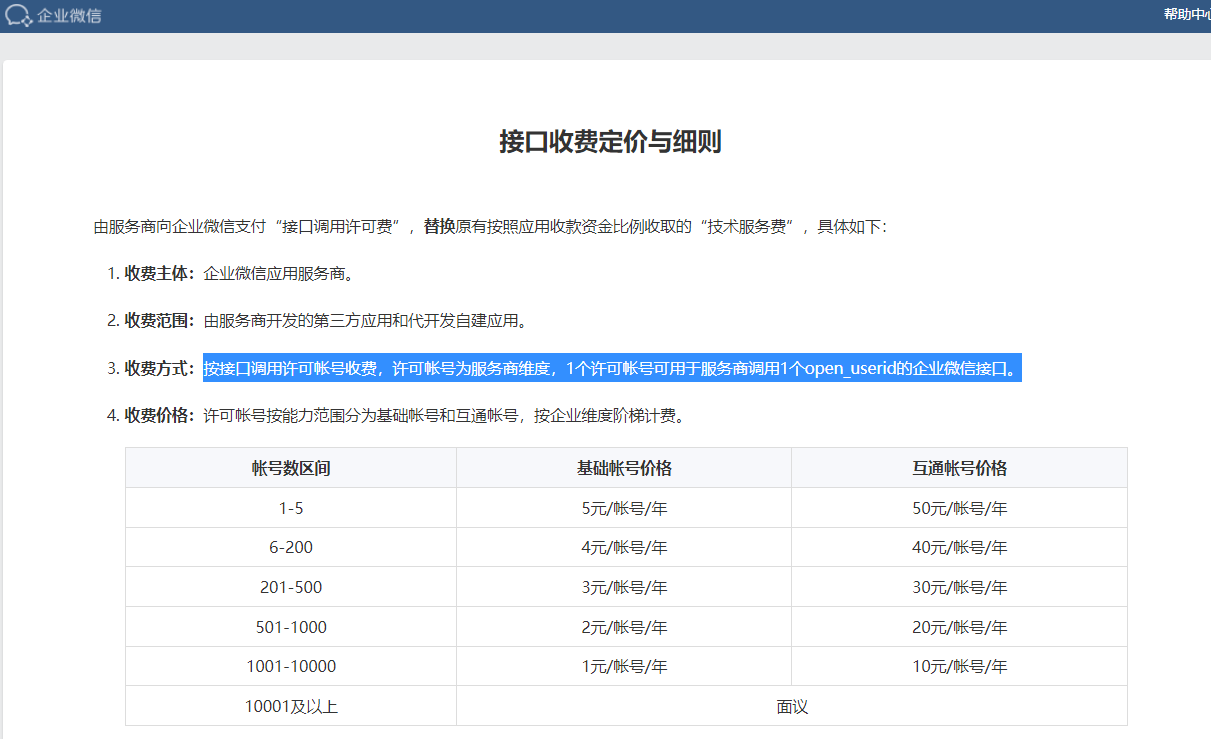This screenshot has height=739, width=1211.
Task: Click the 40元/帐号/年 price cell
Action: point(959,548)
